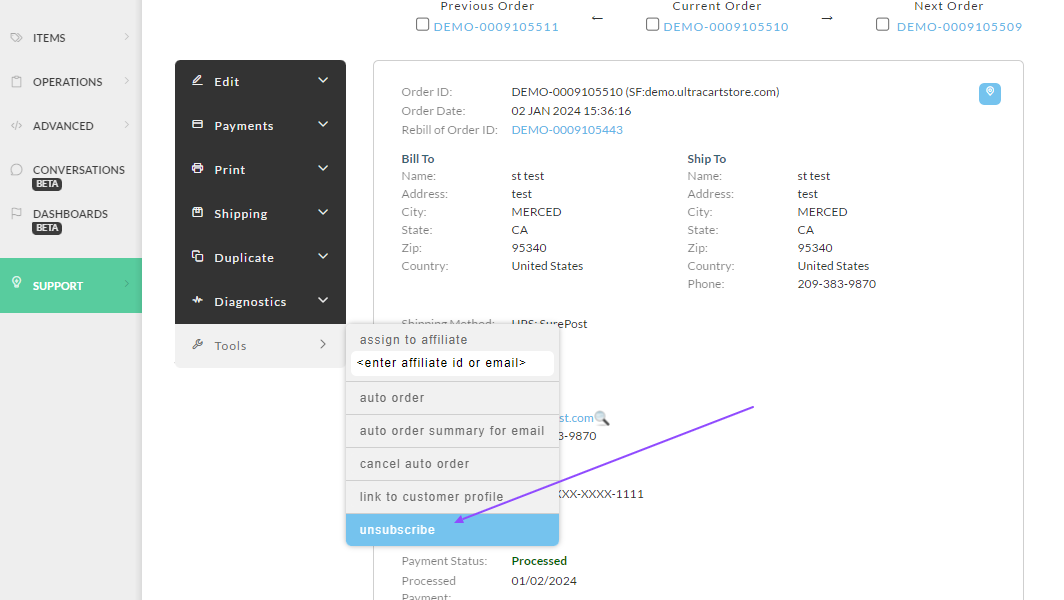Expand the Shipping section chevron

pyautogui.click(x=323, y=212)
